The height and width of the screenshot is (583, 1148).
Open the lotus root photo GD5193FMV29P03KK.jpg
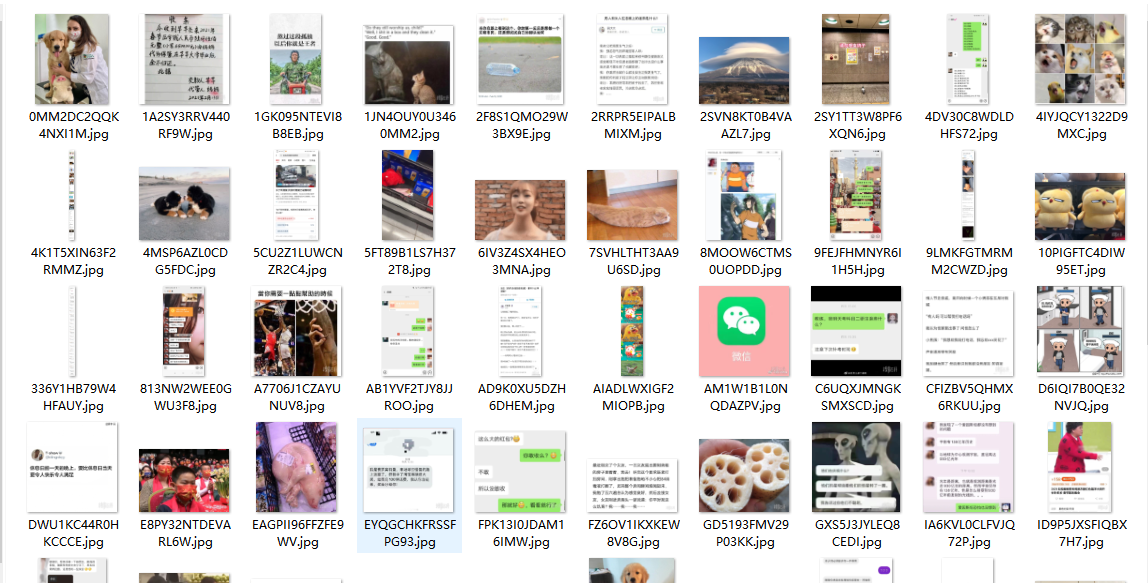(745, 475)
